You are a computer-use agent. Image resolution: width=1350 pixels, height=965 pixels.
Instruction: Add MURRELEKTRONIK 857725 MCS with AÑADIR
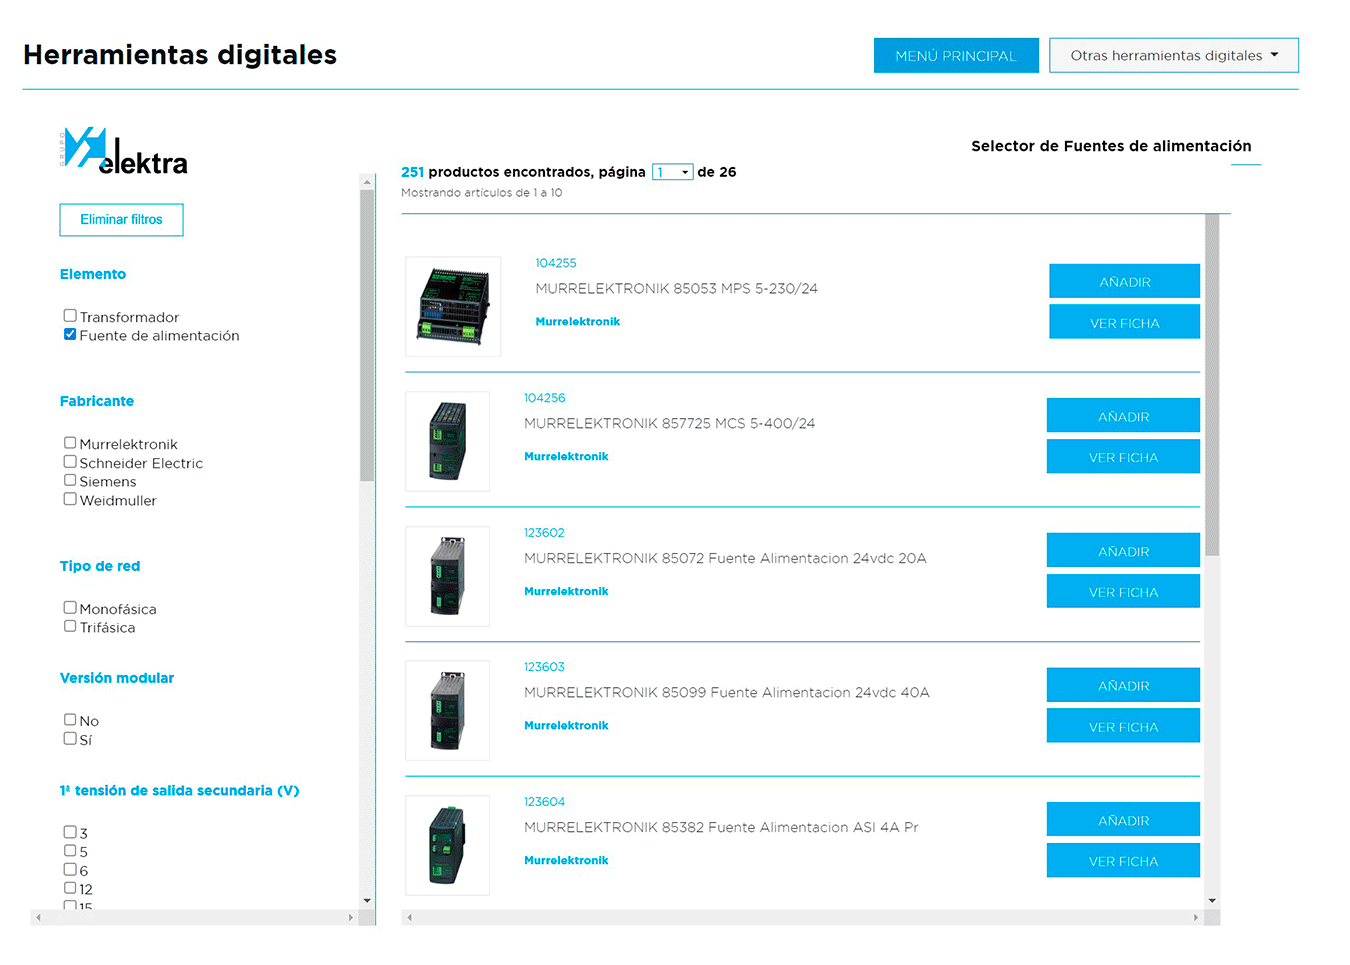(1123, 415)
